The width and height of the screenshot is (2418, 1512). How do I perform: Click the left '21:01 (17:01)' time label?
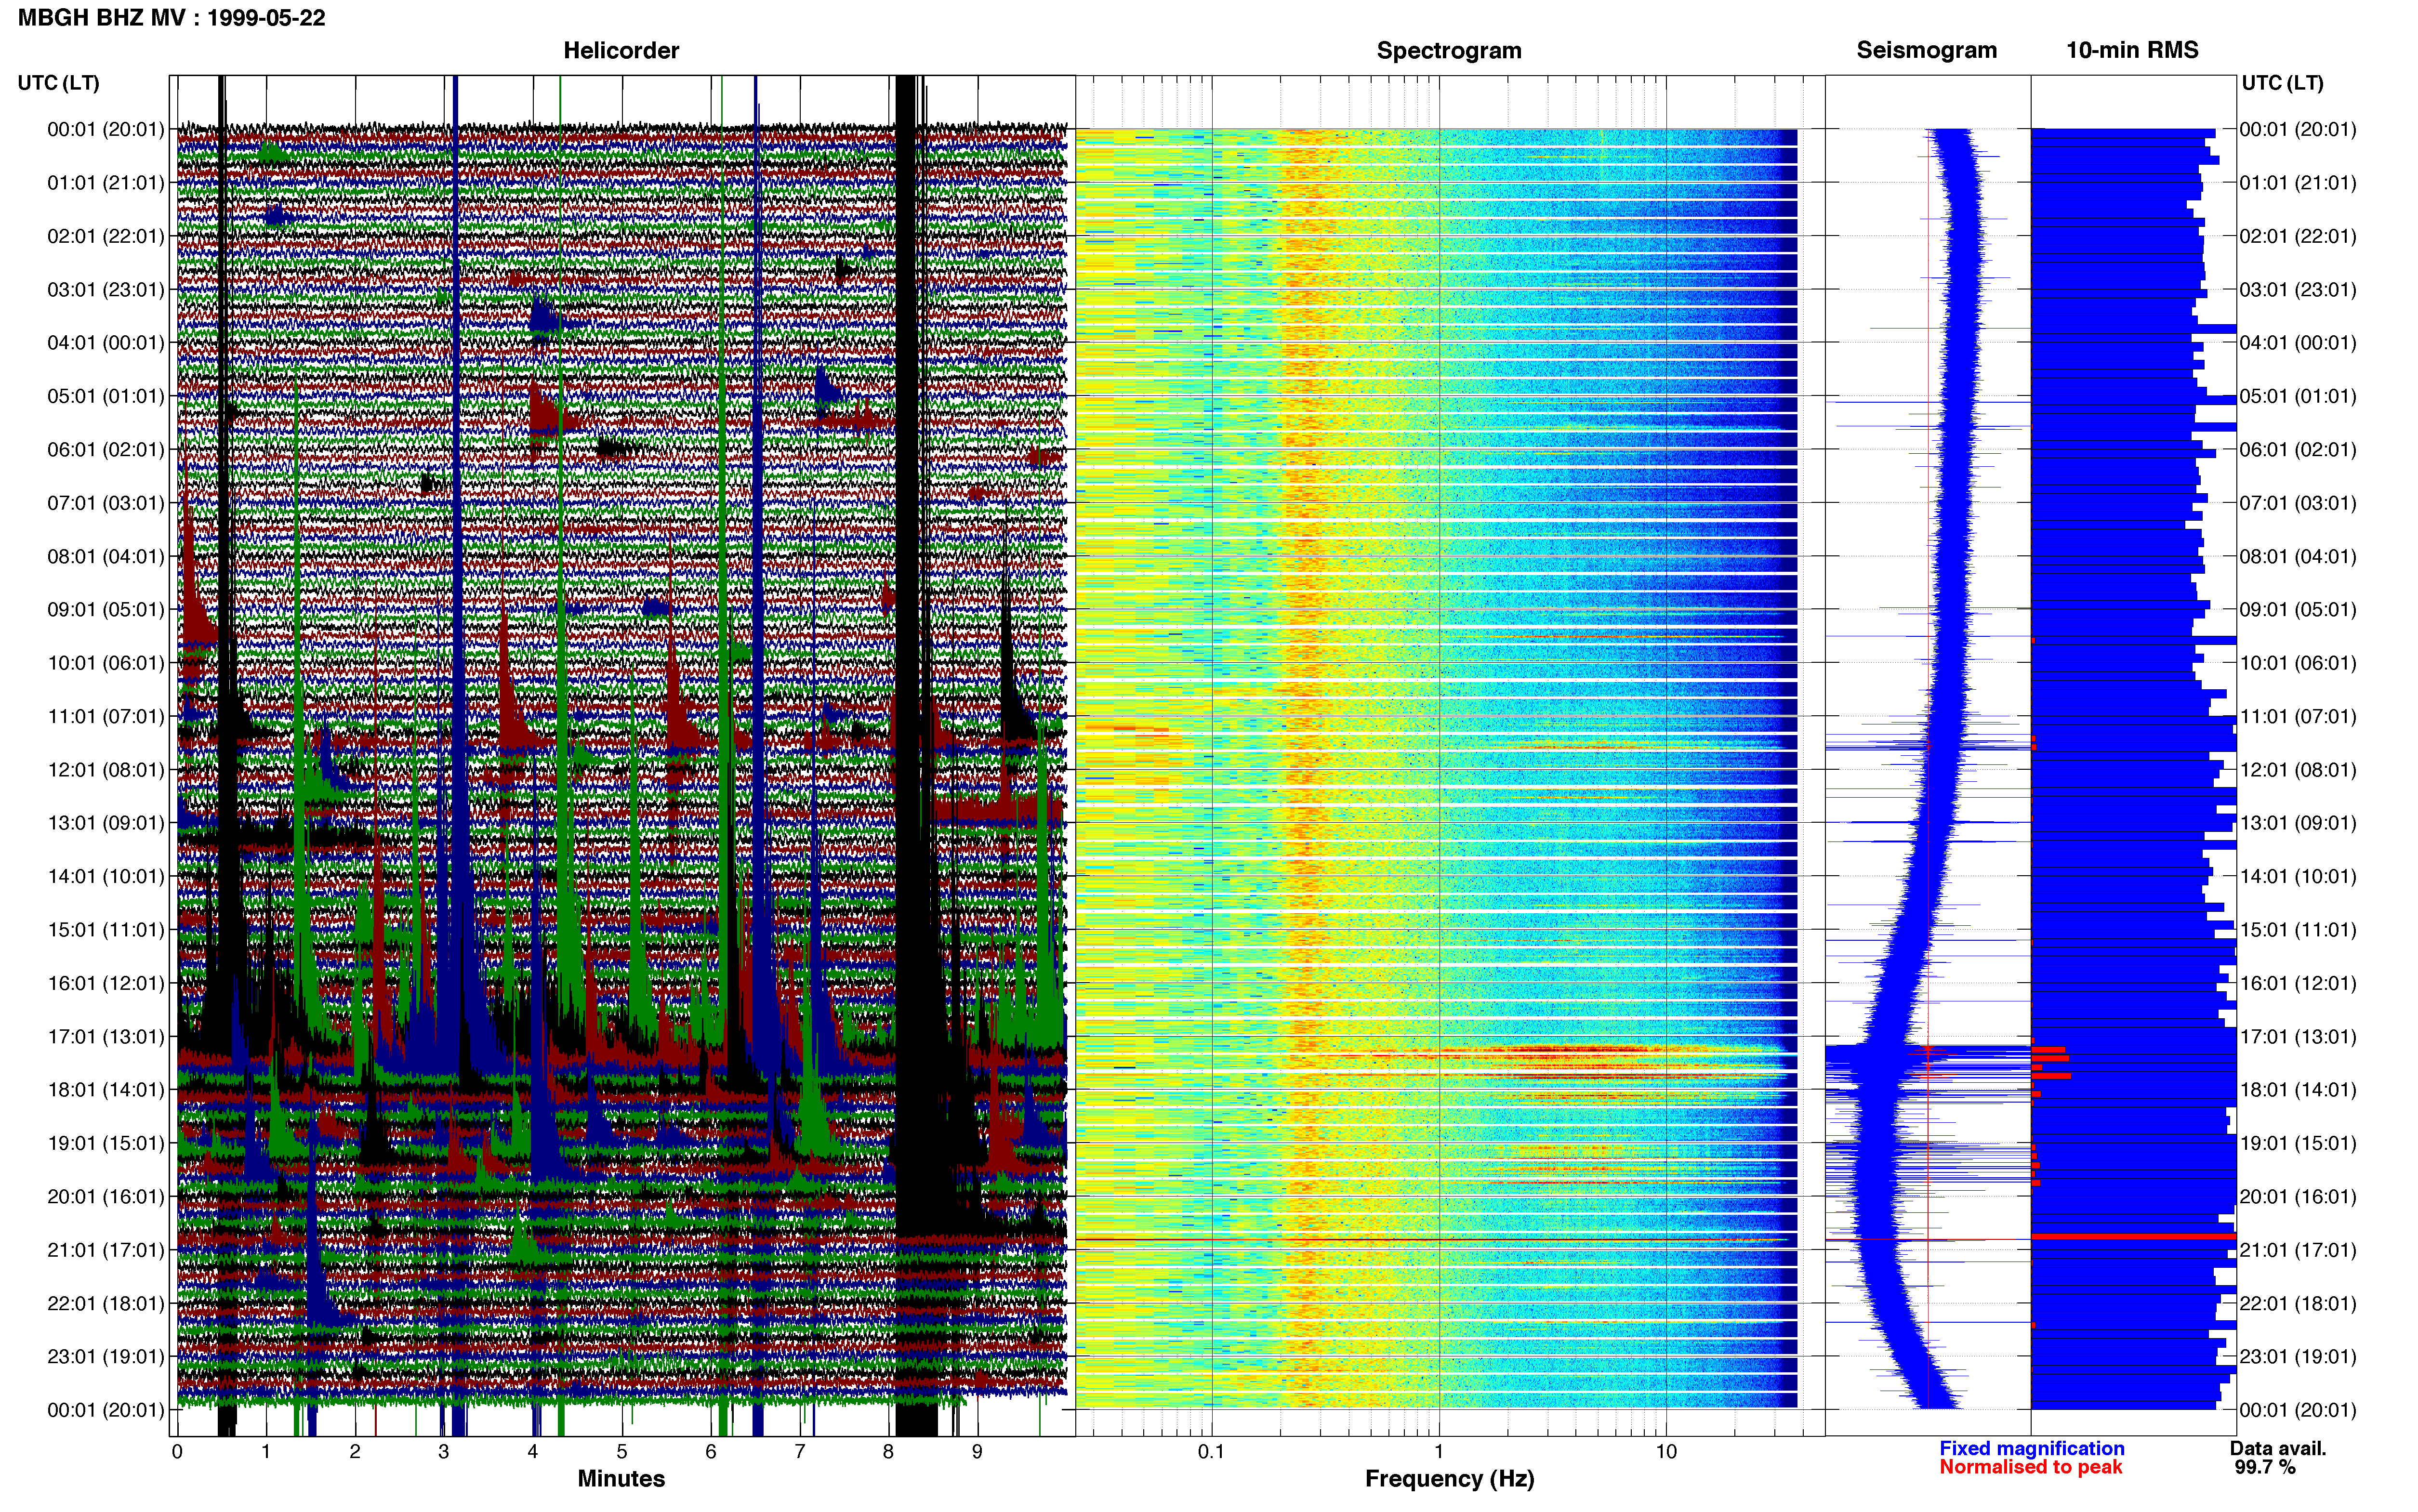106,1250
